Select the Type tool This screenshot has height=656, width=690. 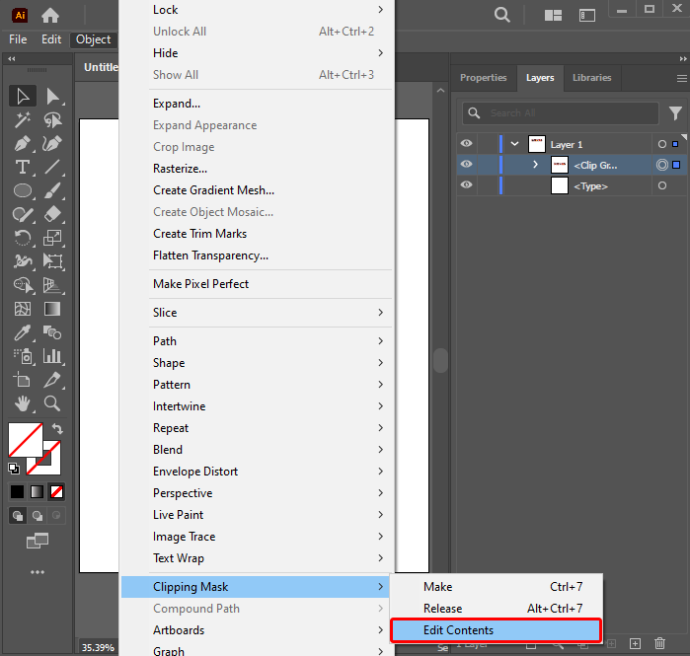coord(22,167)
